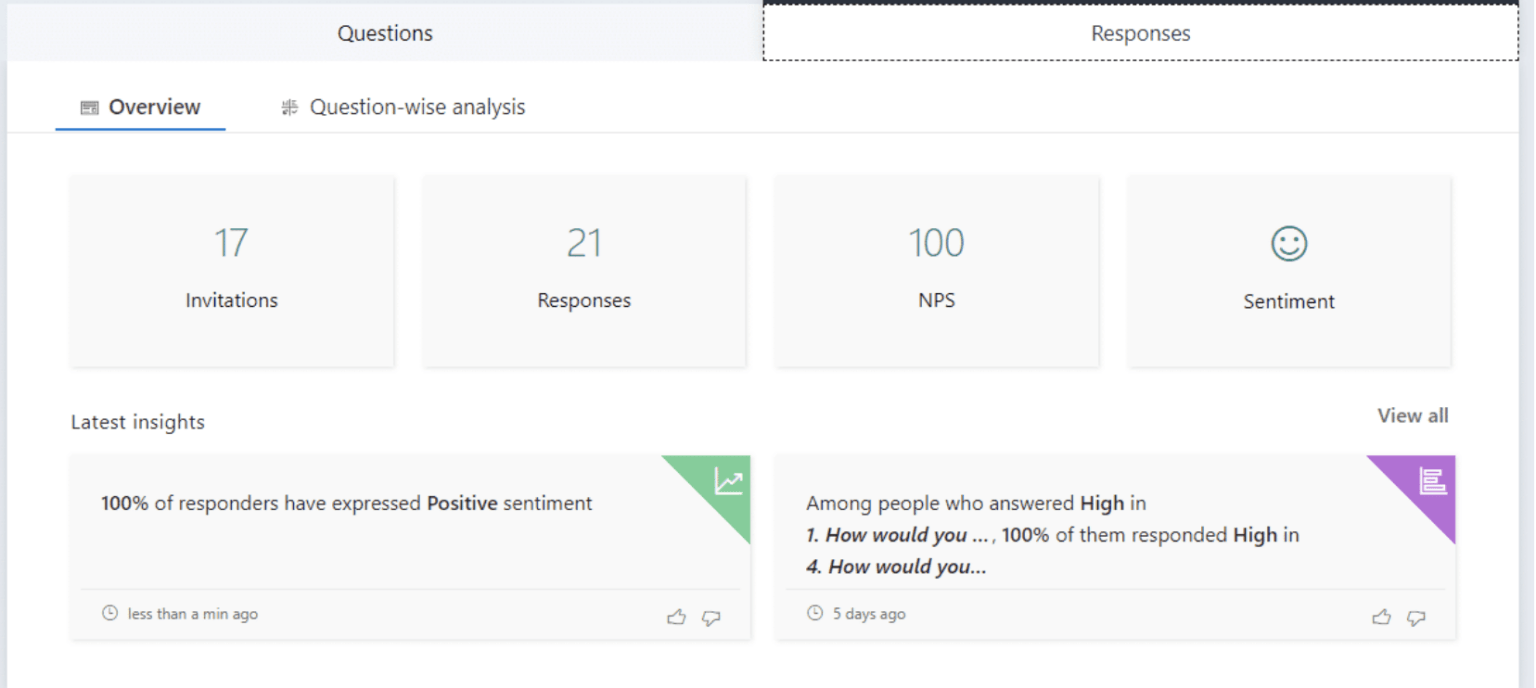1536x688 pixels.
Task: Click the green trend chart corner icon
Action: [729, 482]
